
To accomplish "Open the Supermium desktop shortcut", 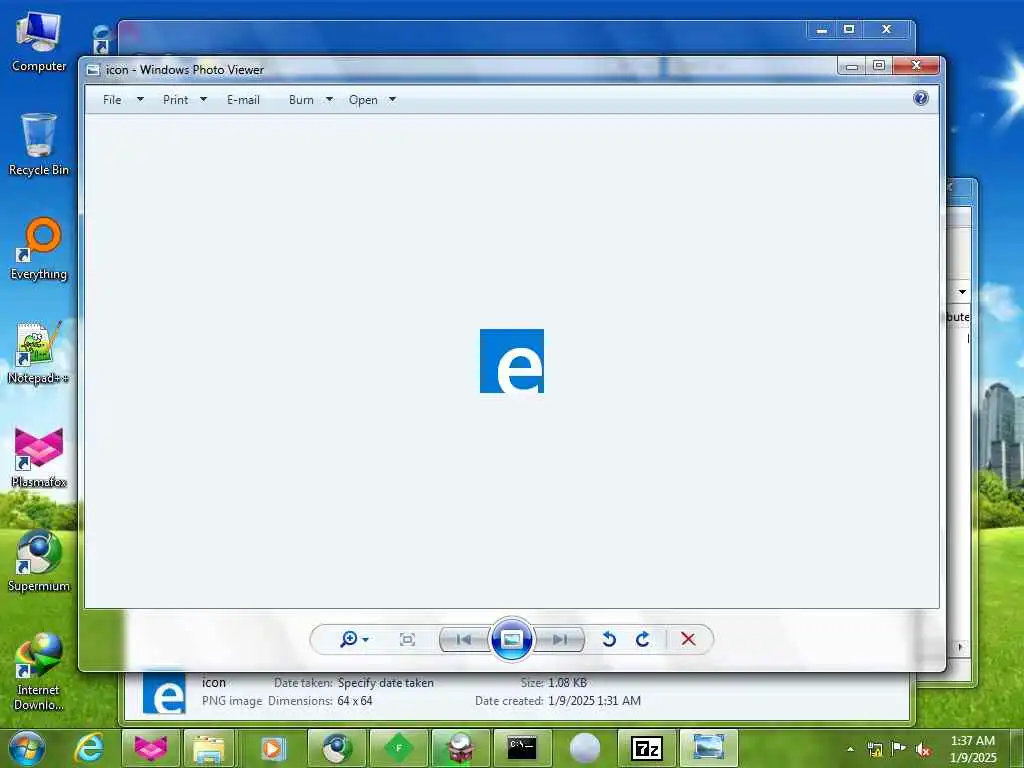I will click(x=39, y=561).
